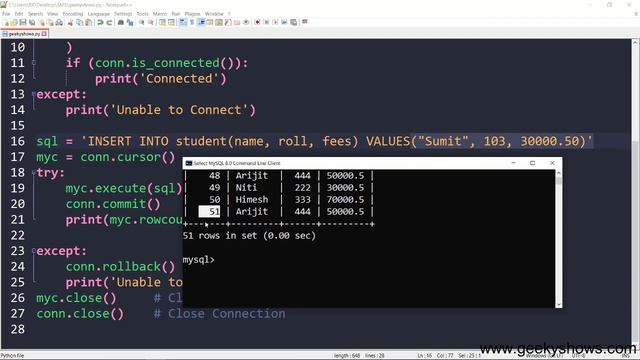This screenshot has width=640, height=360.
Task: Click the Zoom In toolbar icon
Action: pyautogui.click(x=142, y=22)
